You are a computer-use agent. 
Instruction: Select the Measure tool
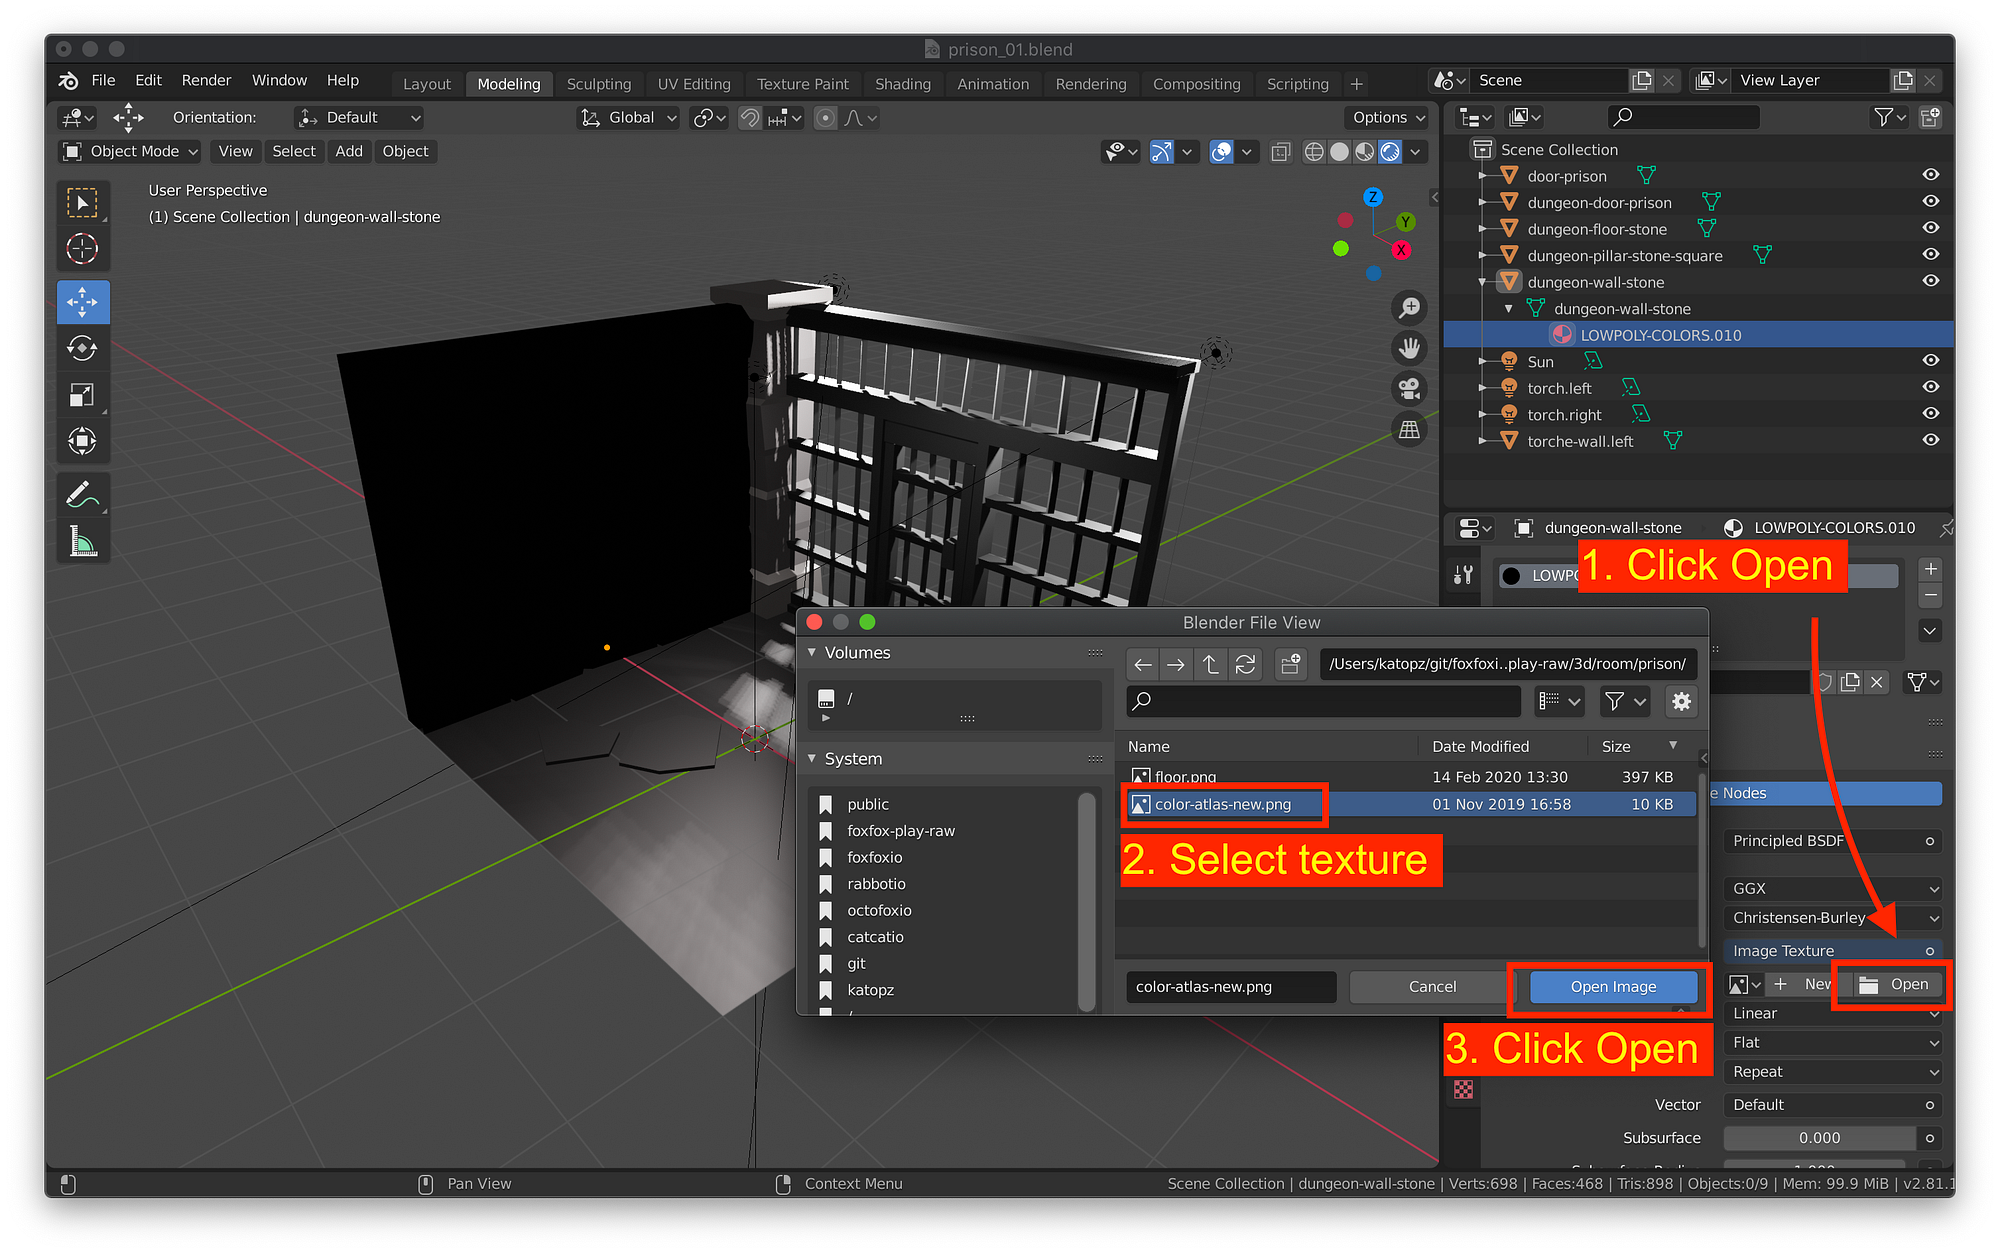point(83,540)
